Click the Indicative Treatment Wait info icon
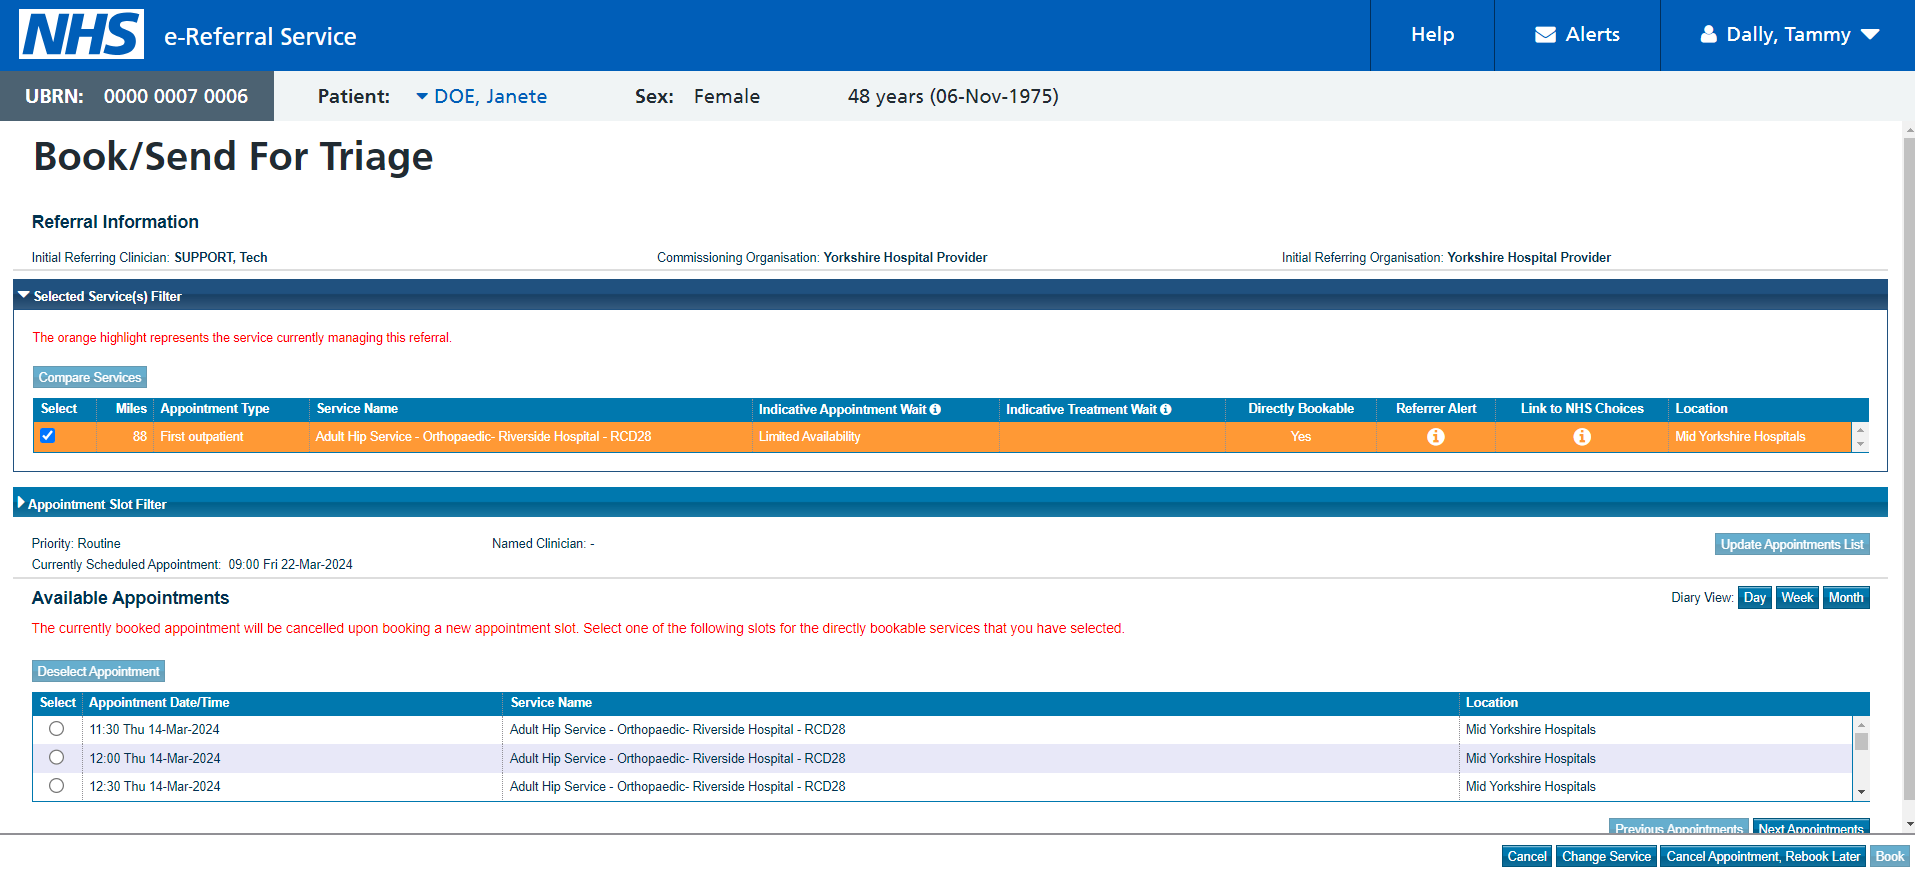 click(1165, 409)
